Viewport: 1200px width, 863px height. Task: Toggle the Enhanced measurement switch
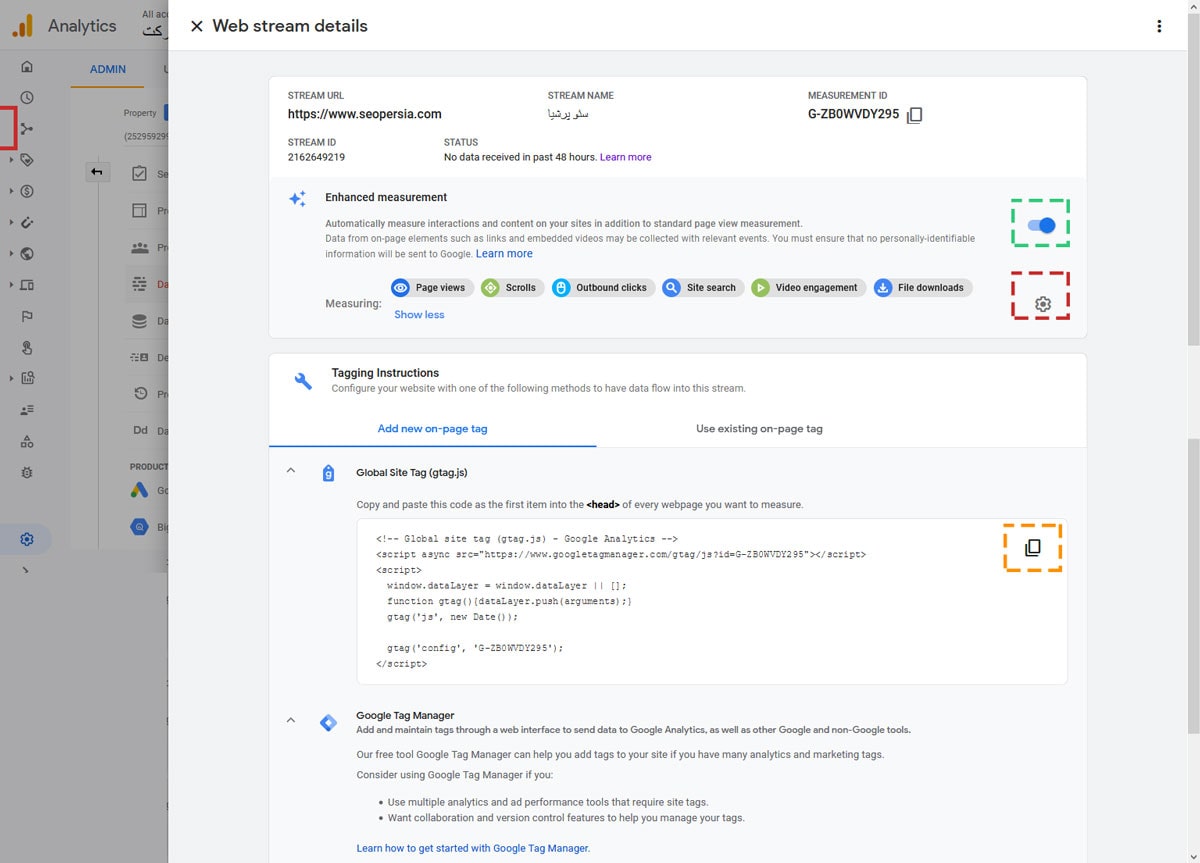1041,226
